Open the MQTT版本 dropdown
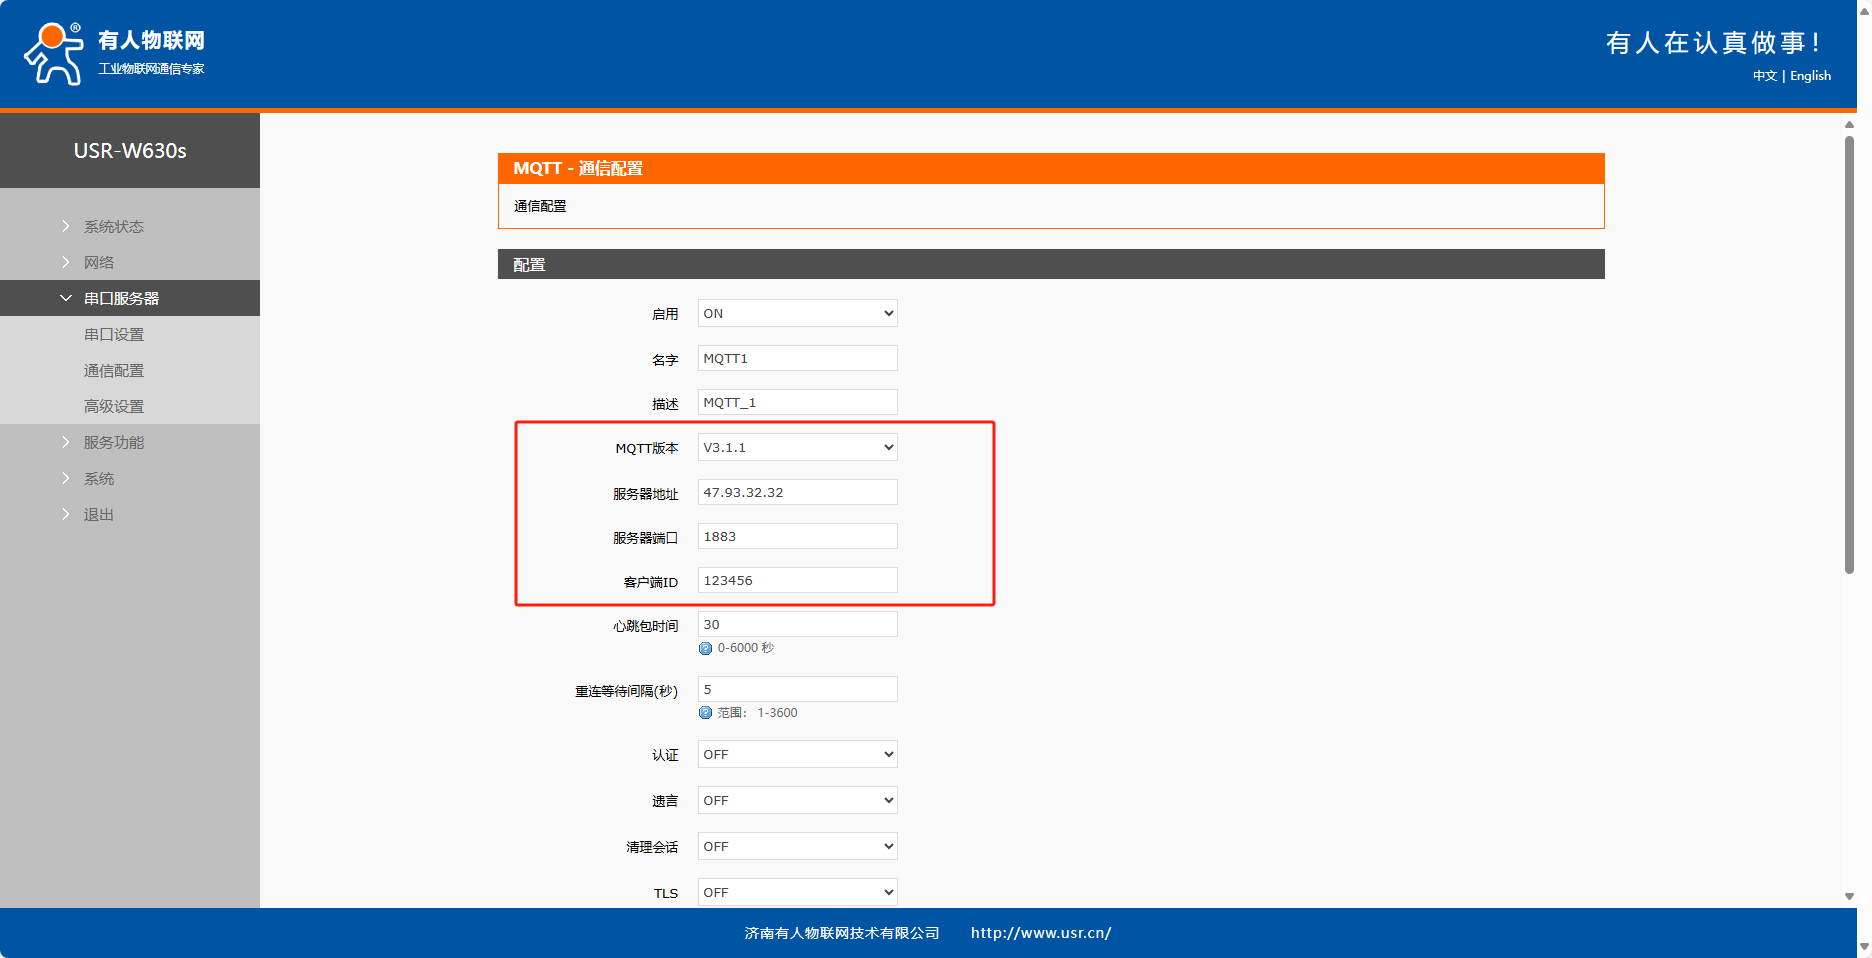Viewport: 1872px width, 958px height. pos(797,447)
